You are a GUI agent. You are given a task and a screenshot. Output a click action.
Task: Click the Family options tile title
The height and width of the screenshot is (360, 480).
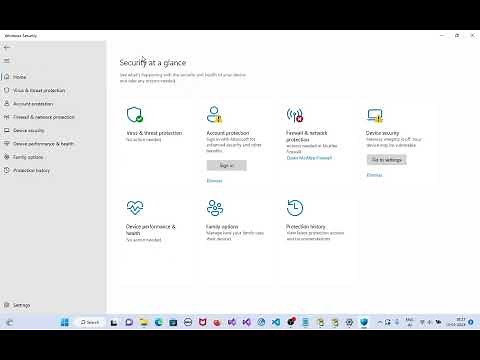222,227
